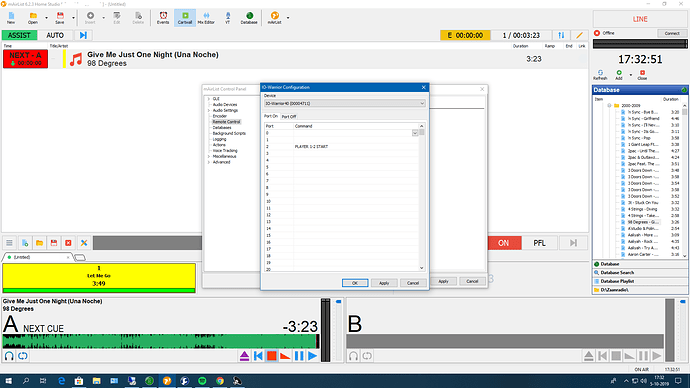Toggle the red ON button in cartwall
Image resolution: width=690 pixels, height=388 pixels.
point(504,243)
